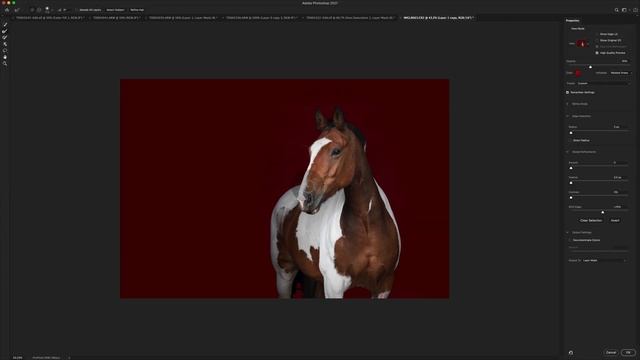Click the reset workspace icon beside Cancel

[x=571, y=352]
